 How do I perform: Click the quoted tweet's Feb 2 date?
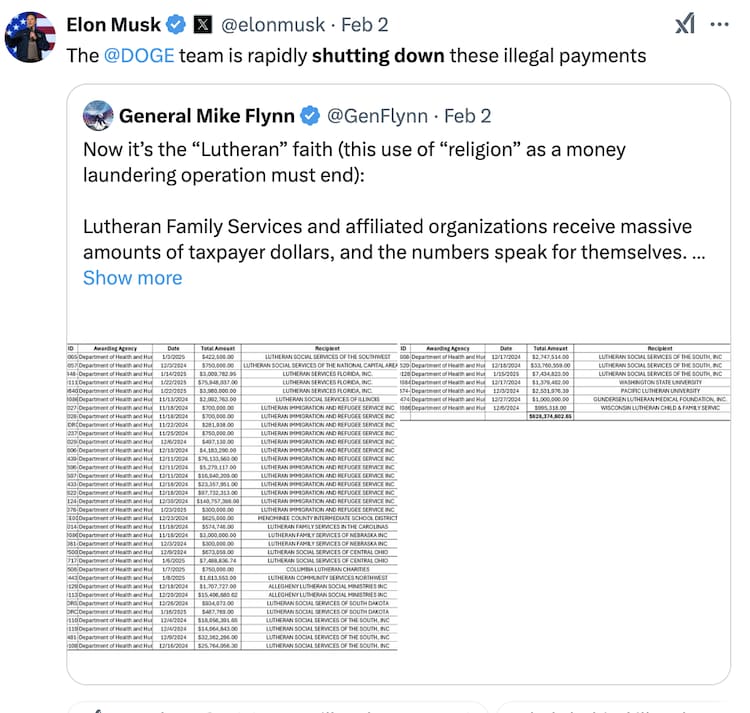(467, 116)
